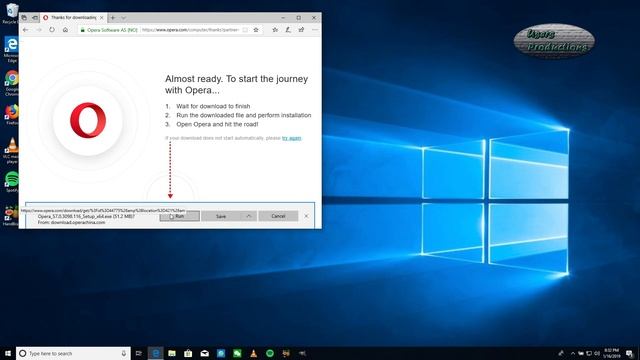This screenshot has height=360, width=640.
Task: Select the Google Chrome desktop shortcut
Action: 11,83
